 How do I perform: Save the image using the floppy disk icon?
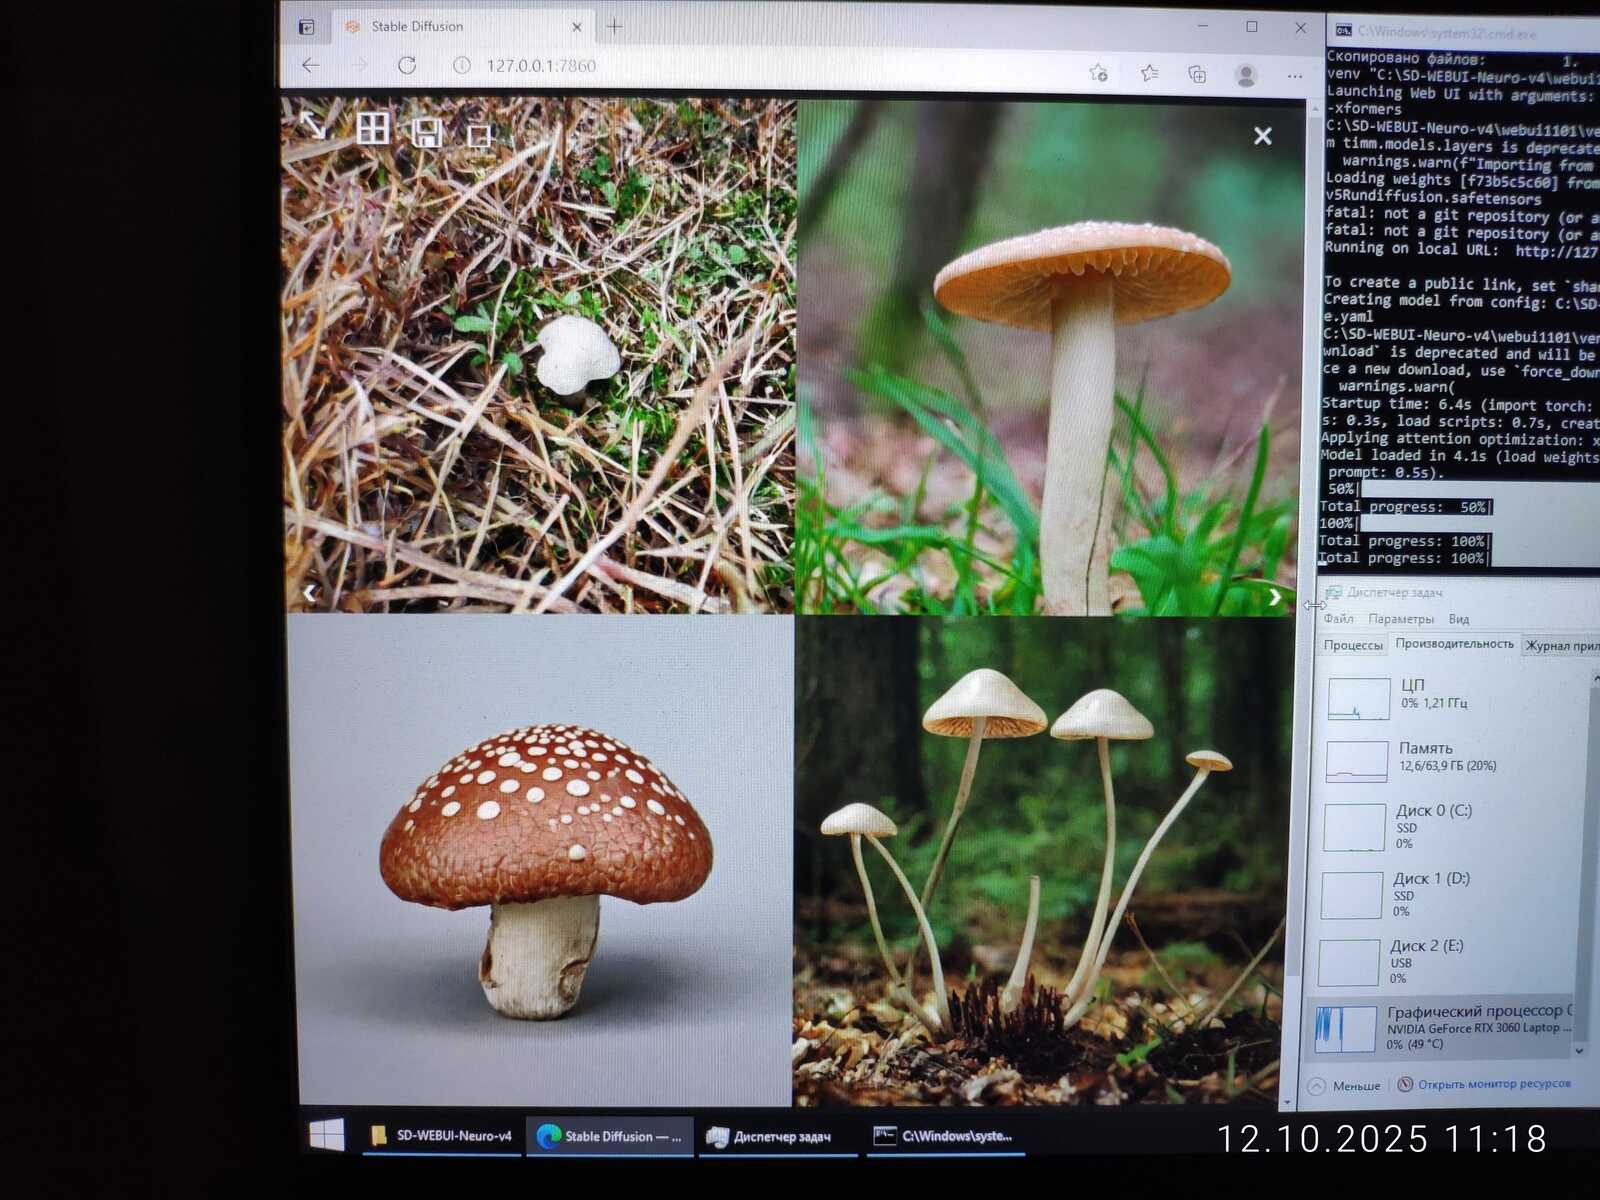427,132
